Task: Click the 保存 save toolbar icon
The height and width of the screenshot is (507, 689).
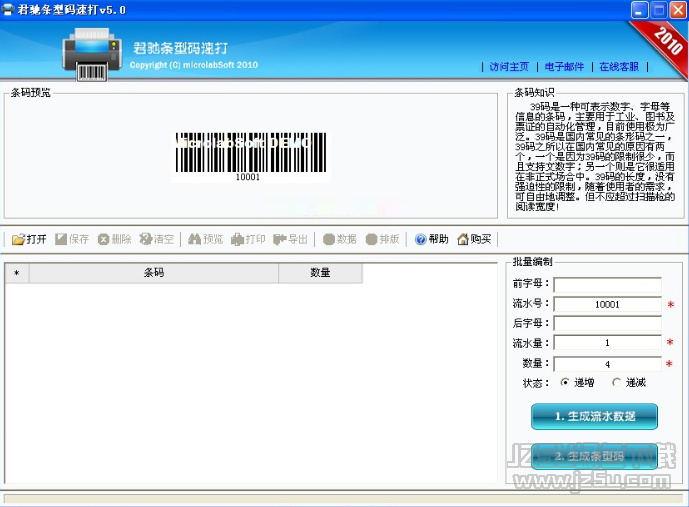Action: 61,239
